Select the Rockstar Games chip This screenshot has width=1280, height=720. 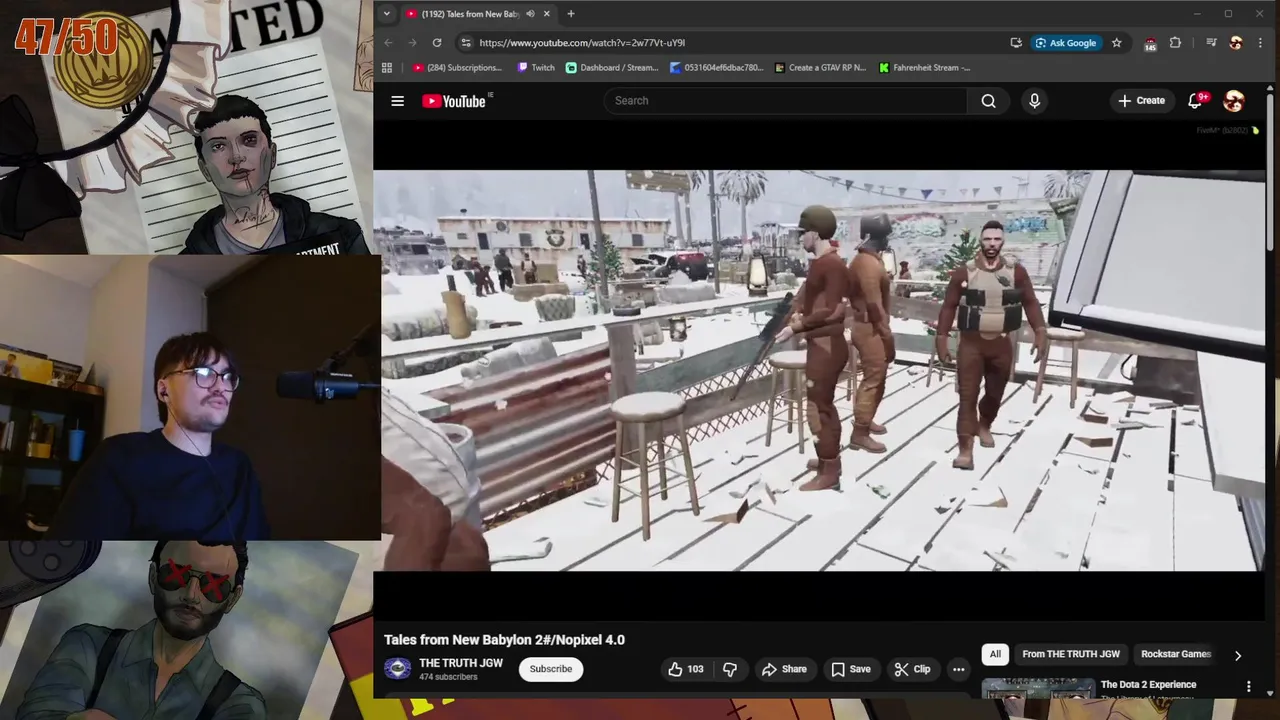click(1176, 654)
